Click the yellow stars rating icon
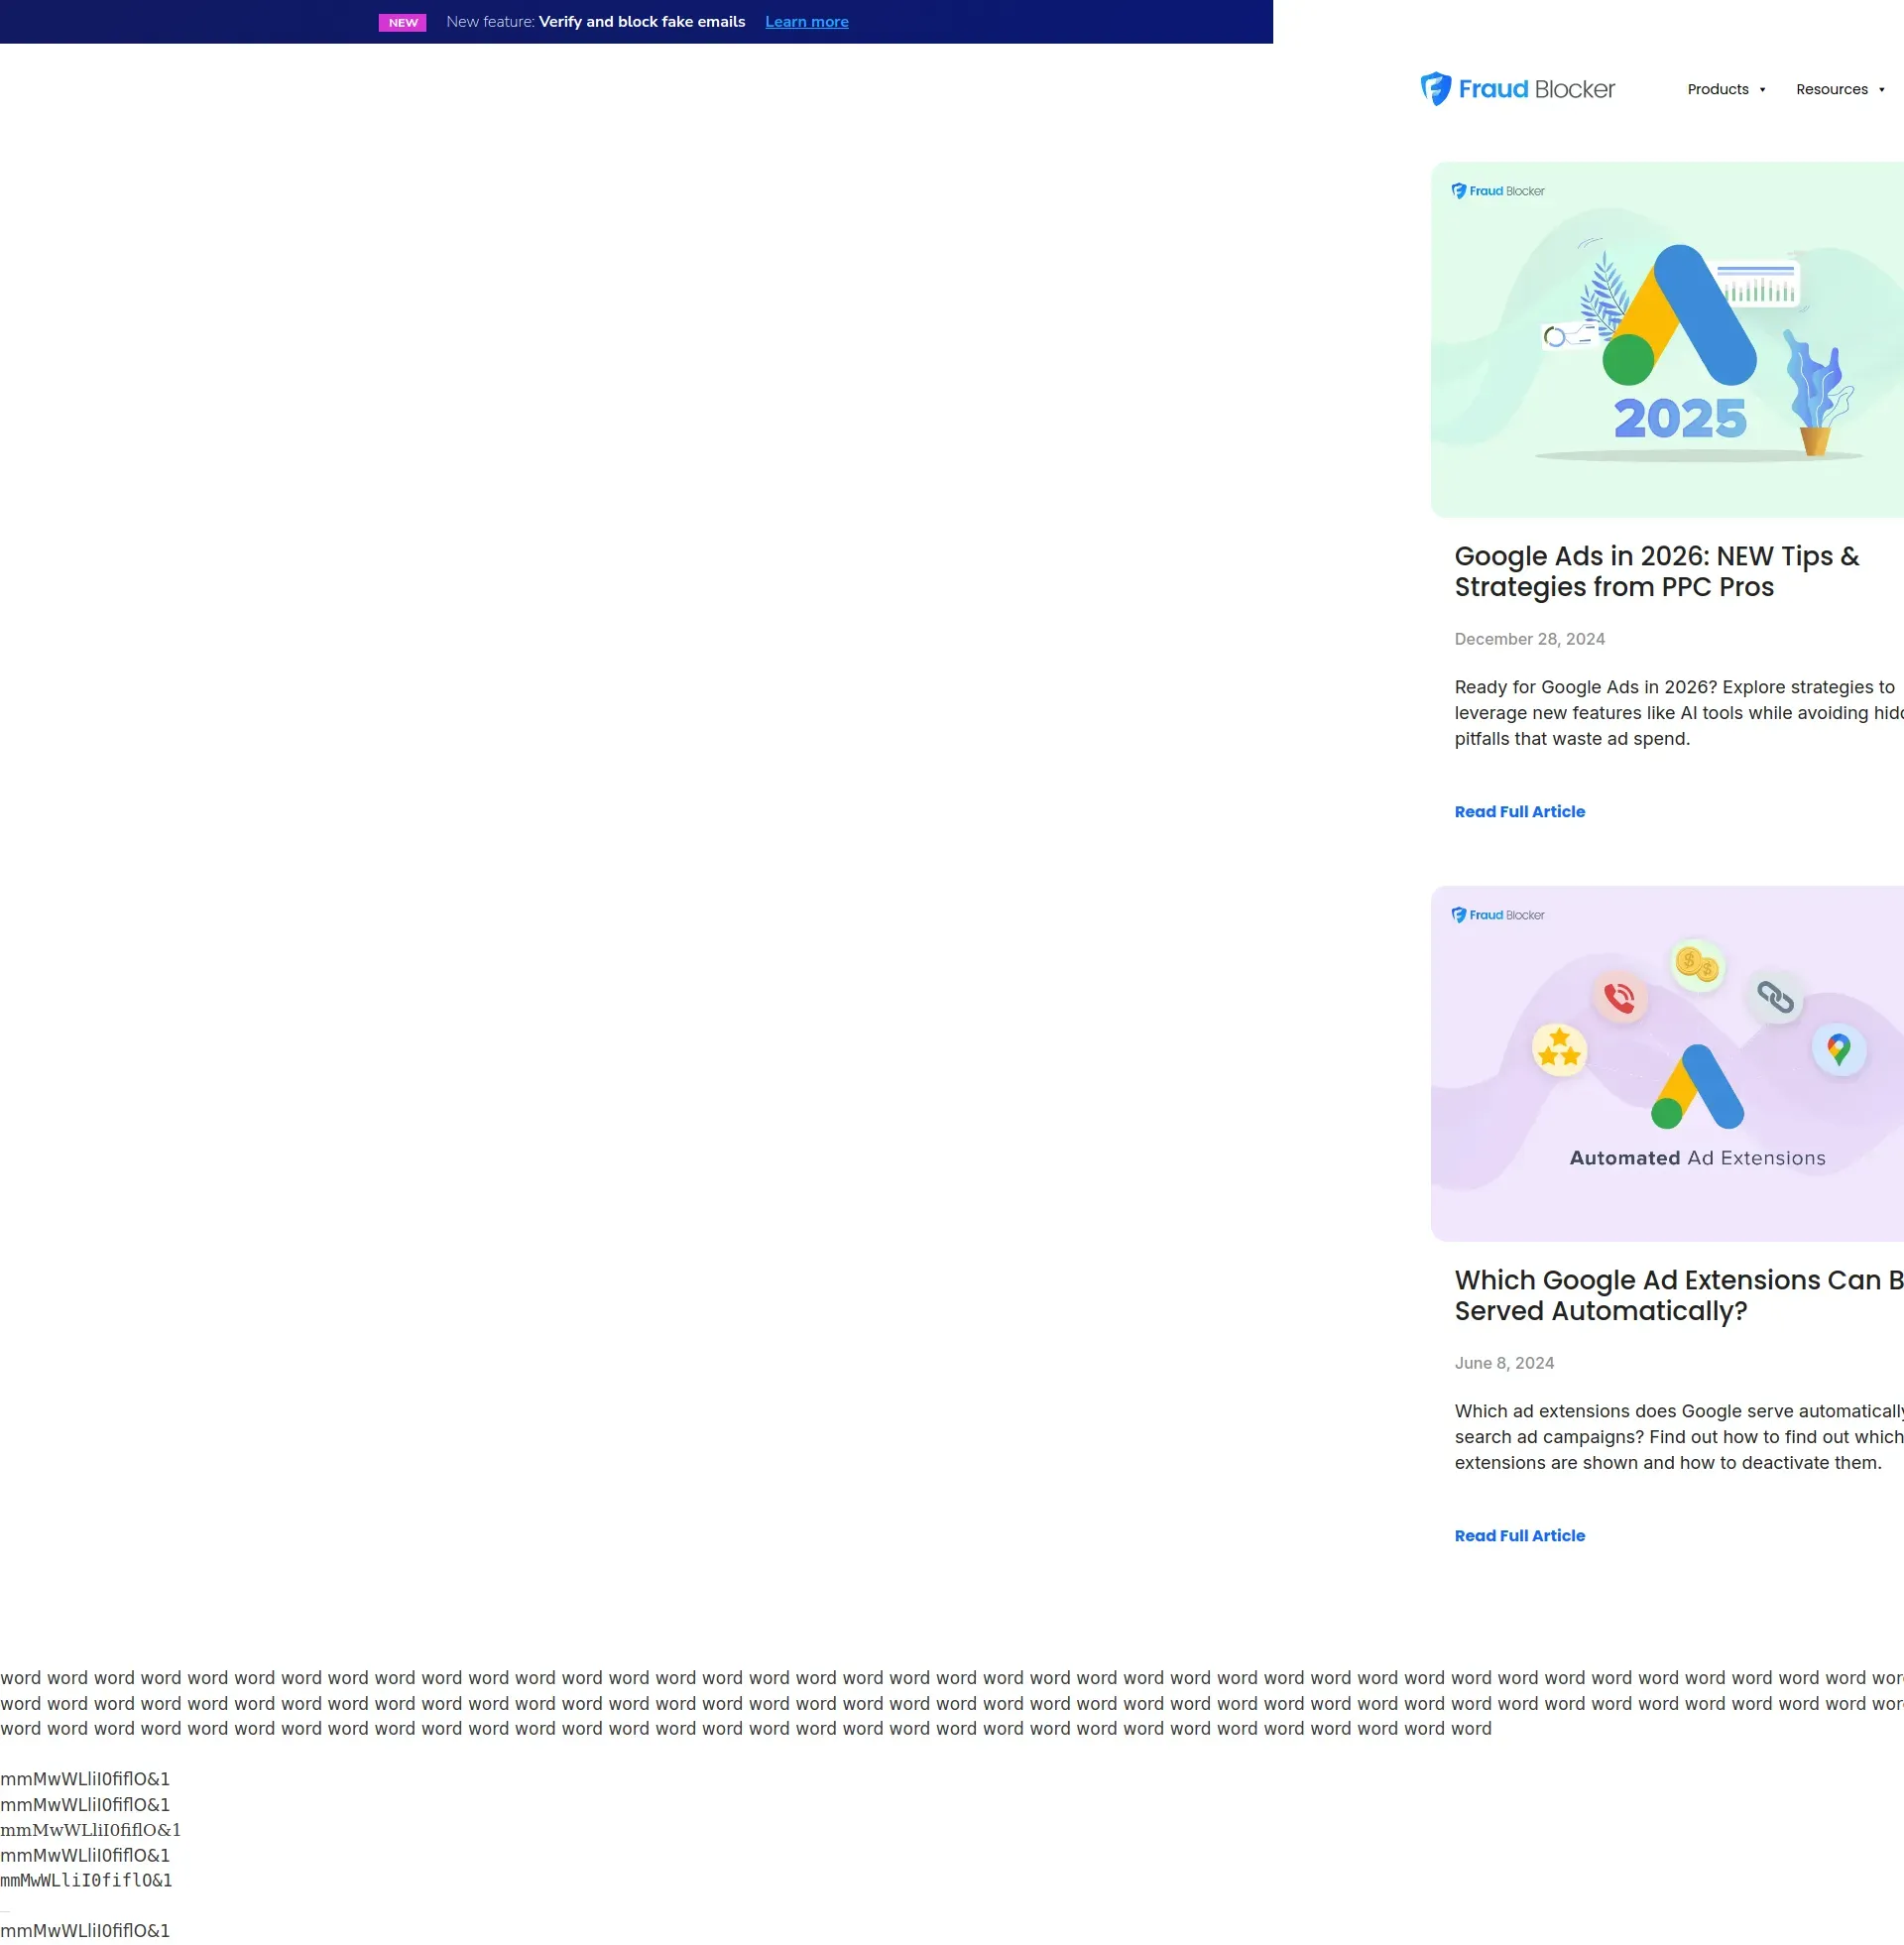Image resolution: width=1904 pixels, height=1945 pixels. [1559, 1049]
